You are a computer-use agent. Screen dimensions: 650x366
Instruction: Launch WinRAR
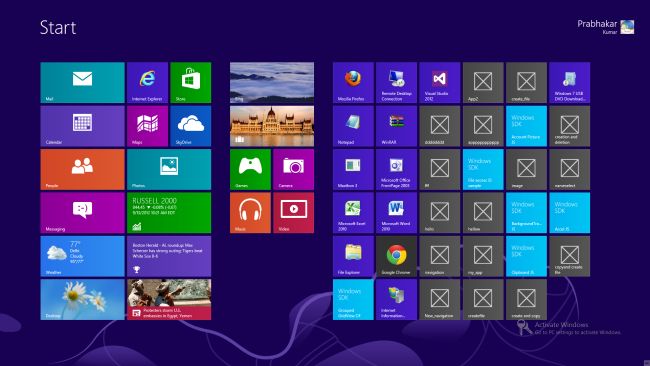[x=396, y=126]
